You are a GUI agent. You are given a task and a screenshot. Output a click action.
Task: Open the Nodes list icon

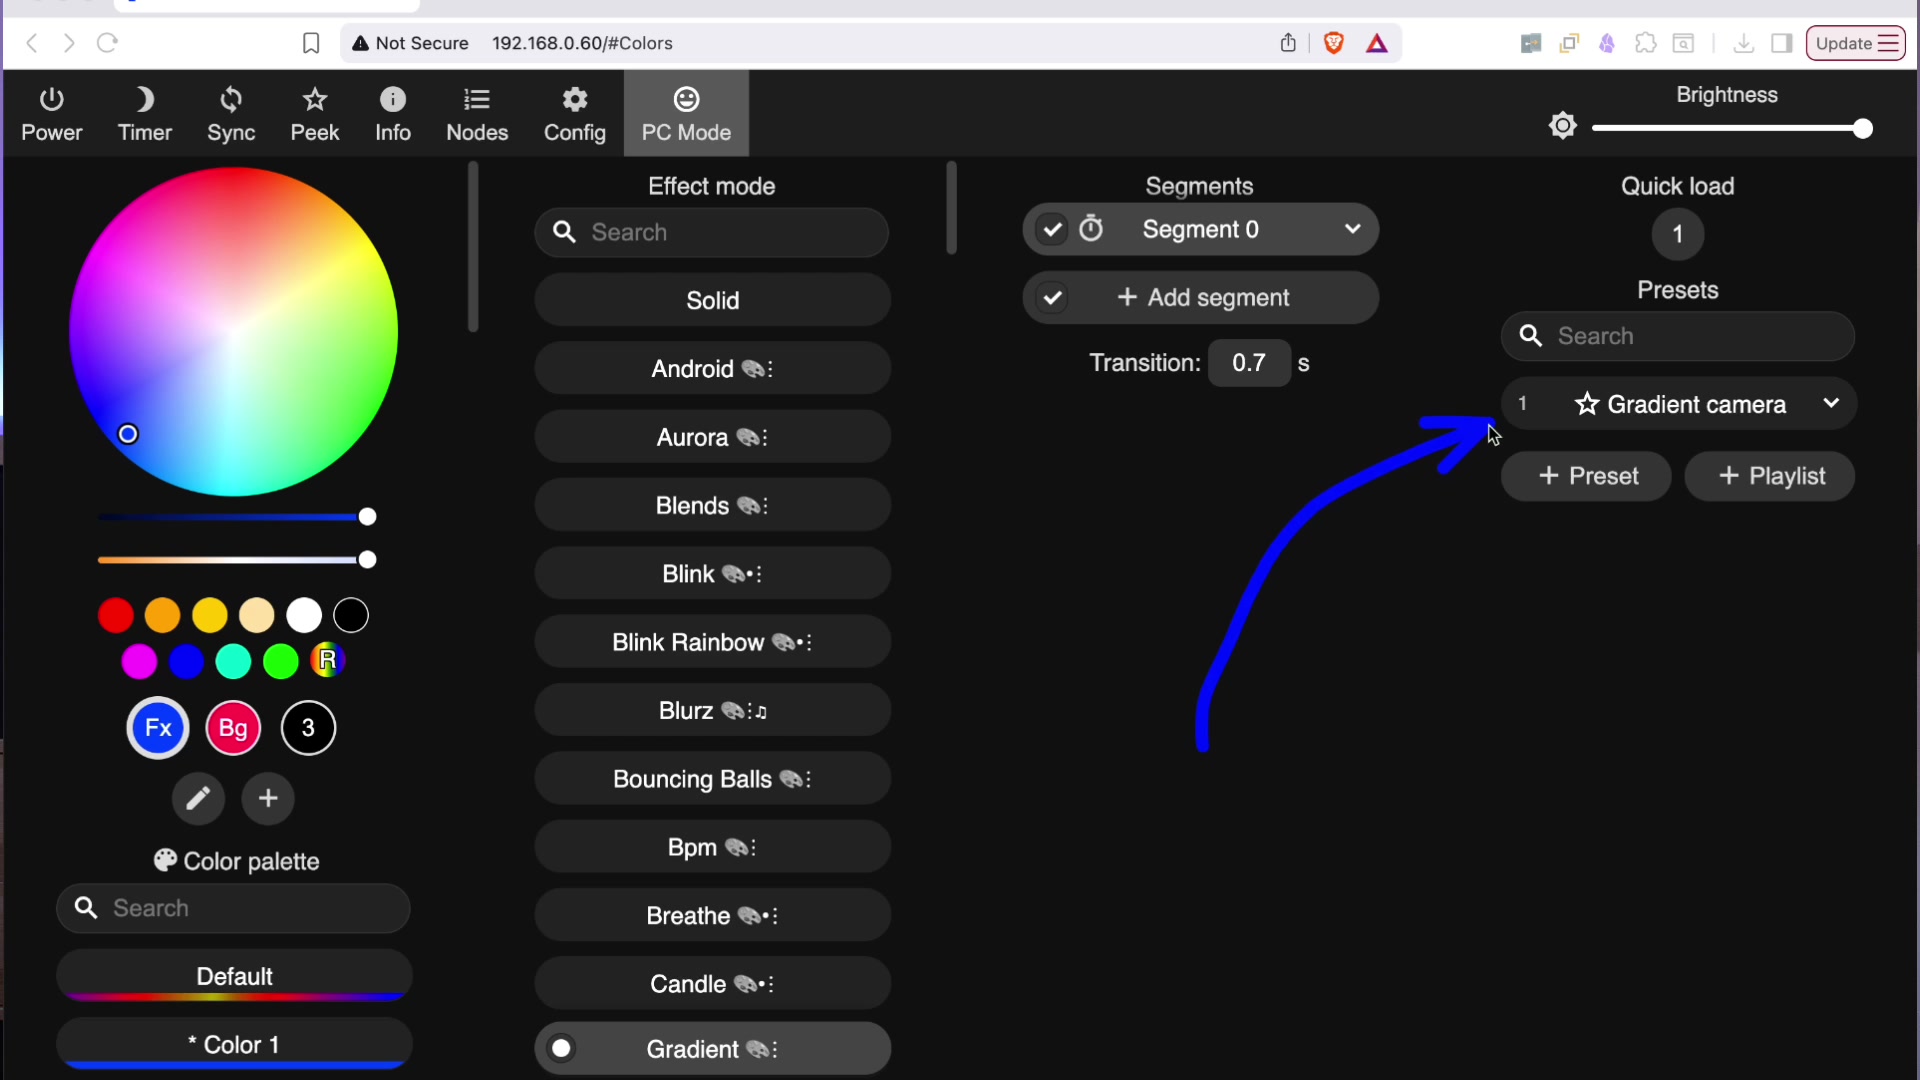pos(477,100)
